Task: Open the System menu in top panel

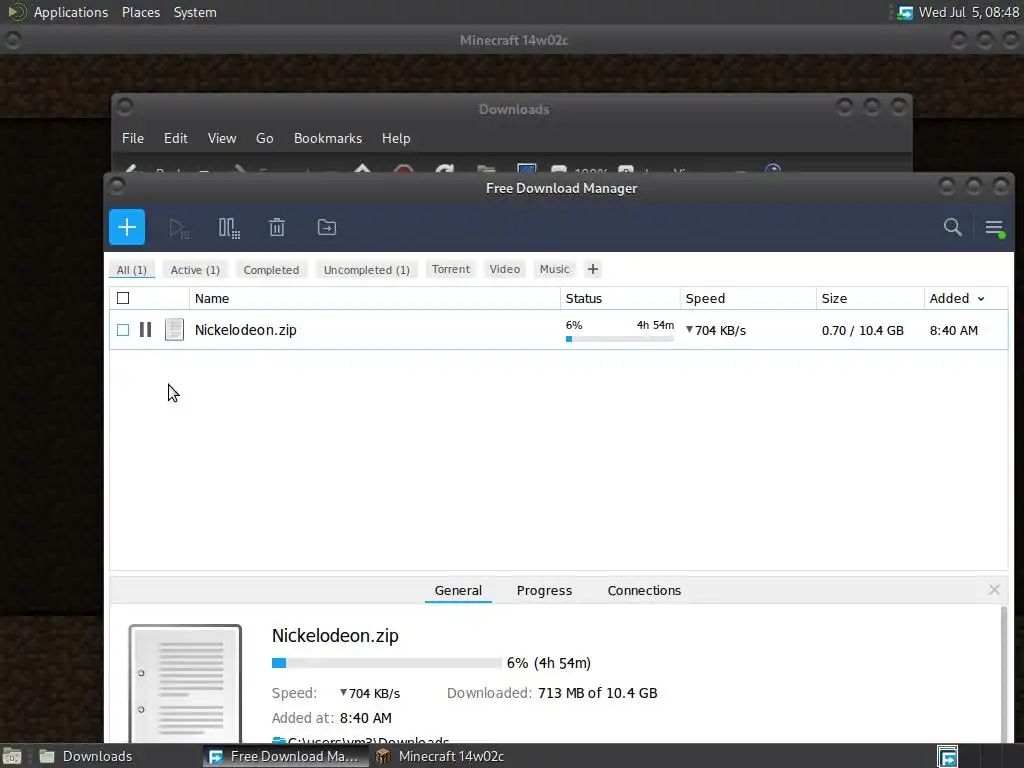Action: [x=195, y=12]
